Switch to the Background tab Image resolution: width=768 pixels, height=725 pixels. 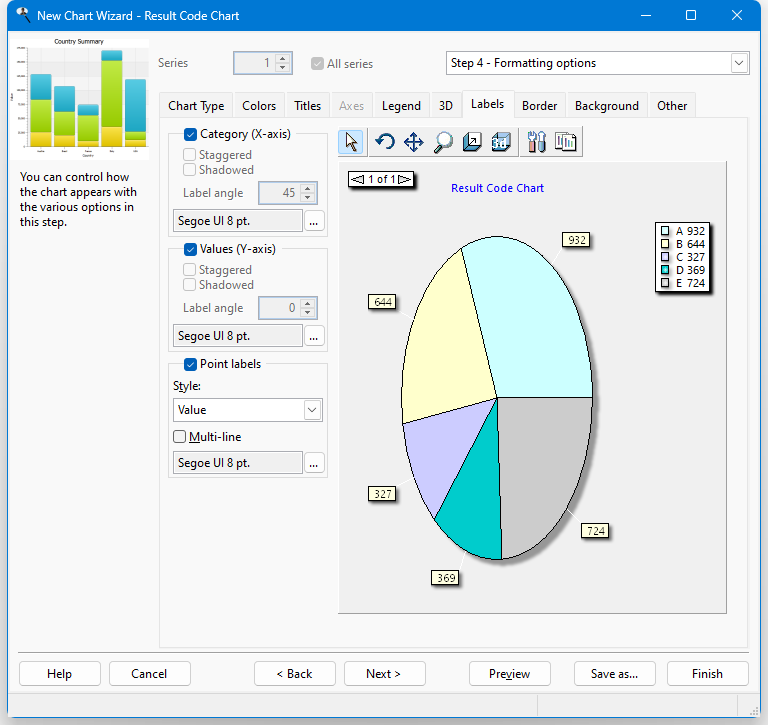pyautogui.click(x=607, y=106)
